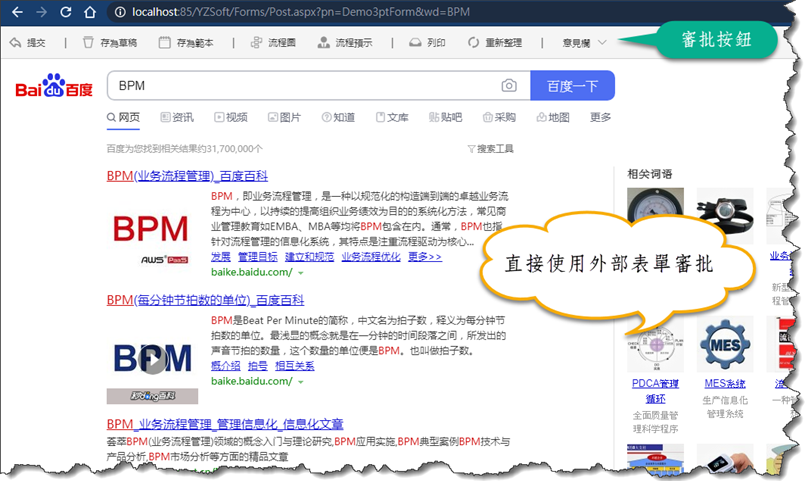Open the 业务流程优化 sub-link
Screen dimensions: 805x481
pos(371,257)
